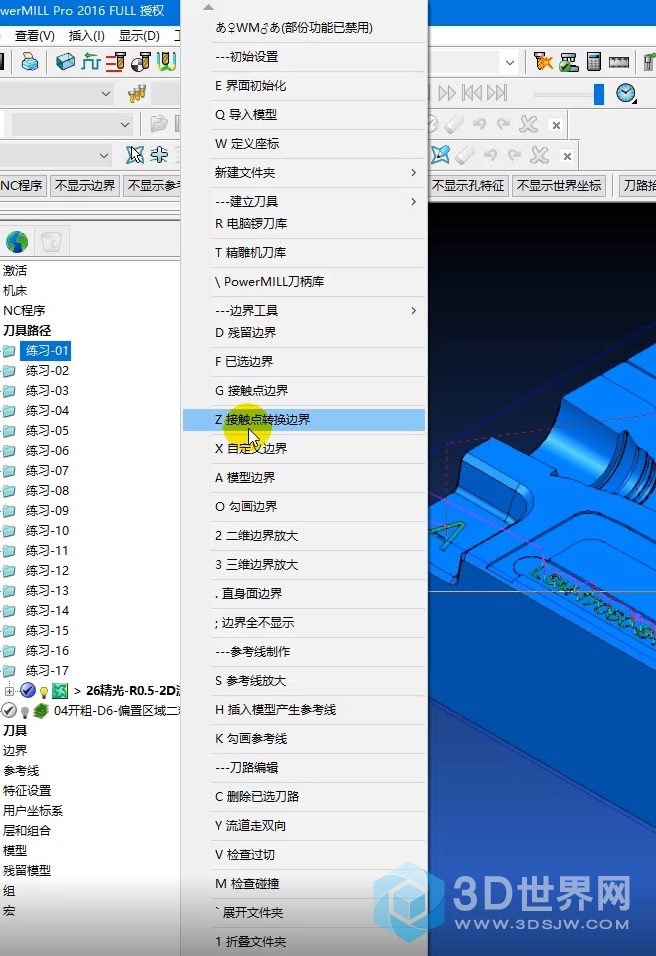Click the blue cross-shaped pattern icon

(159, 155)
